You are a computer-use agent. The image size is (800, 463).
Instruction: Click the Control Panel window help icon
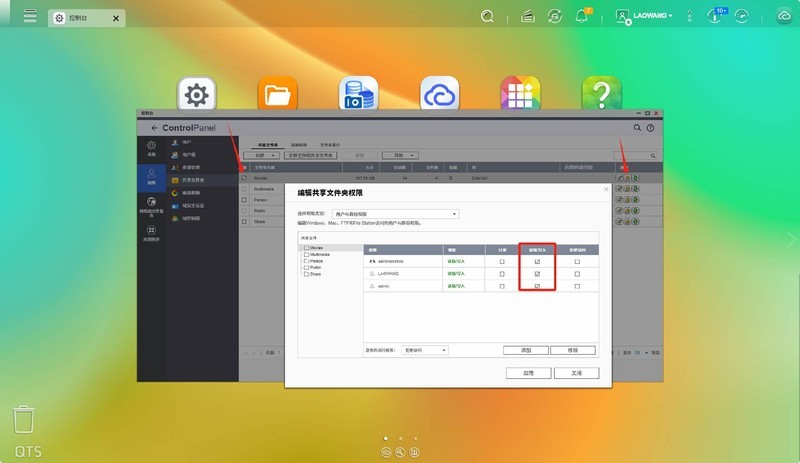(x=651, y=128)
